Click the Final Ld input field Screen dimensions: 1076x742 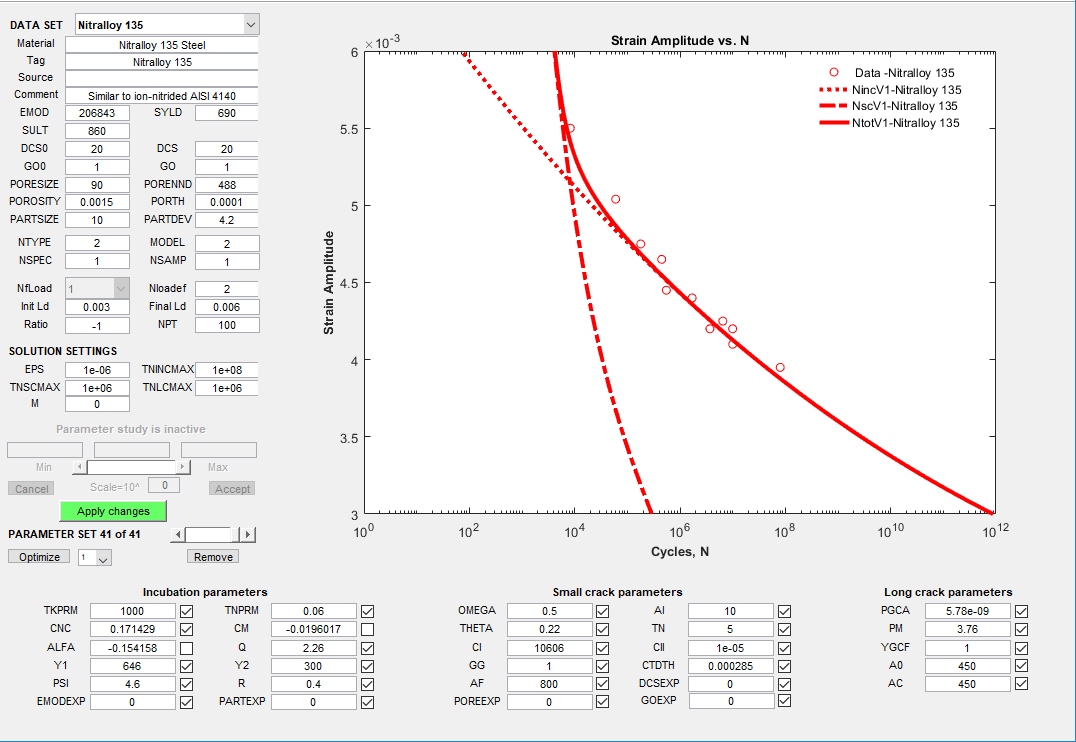click(227, 307)
